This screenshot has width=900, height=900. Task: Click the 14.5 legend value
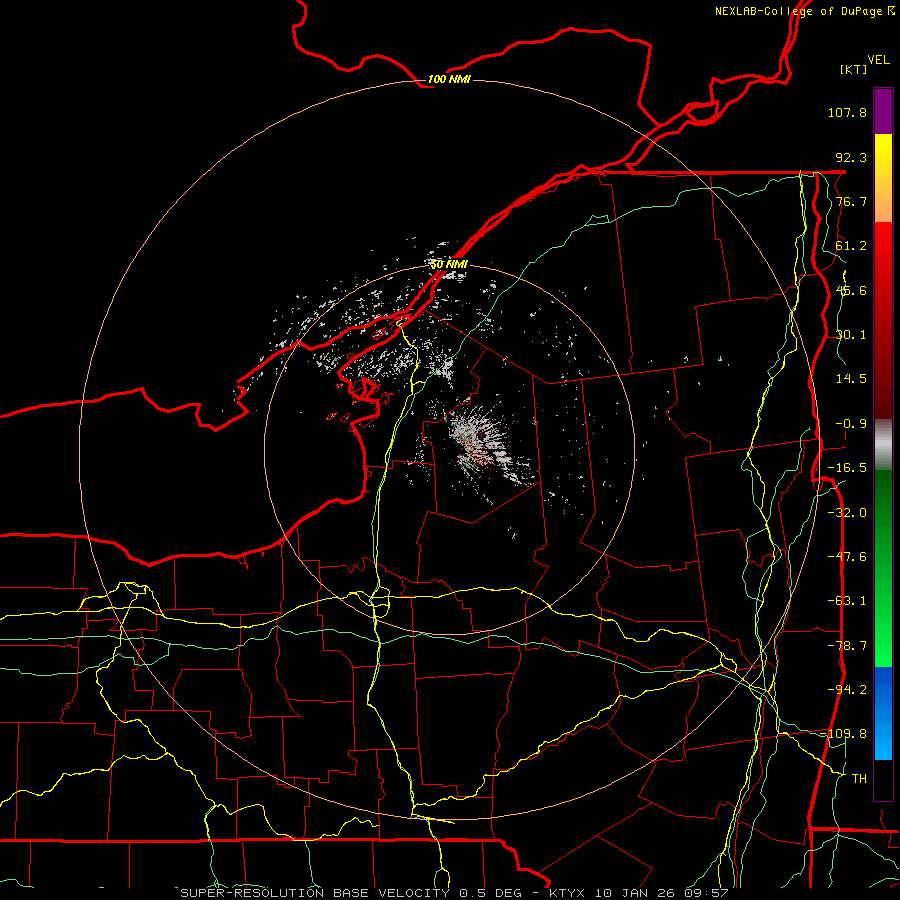point(851,379)
